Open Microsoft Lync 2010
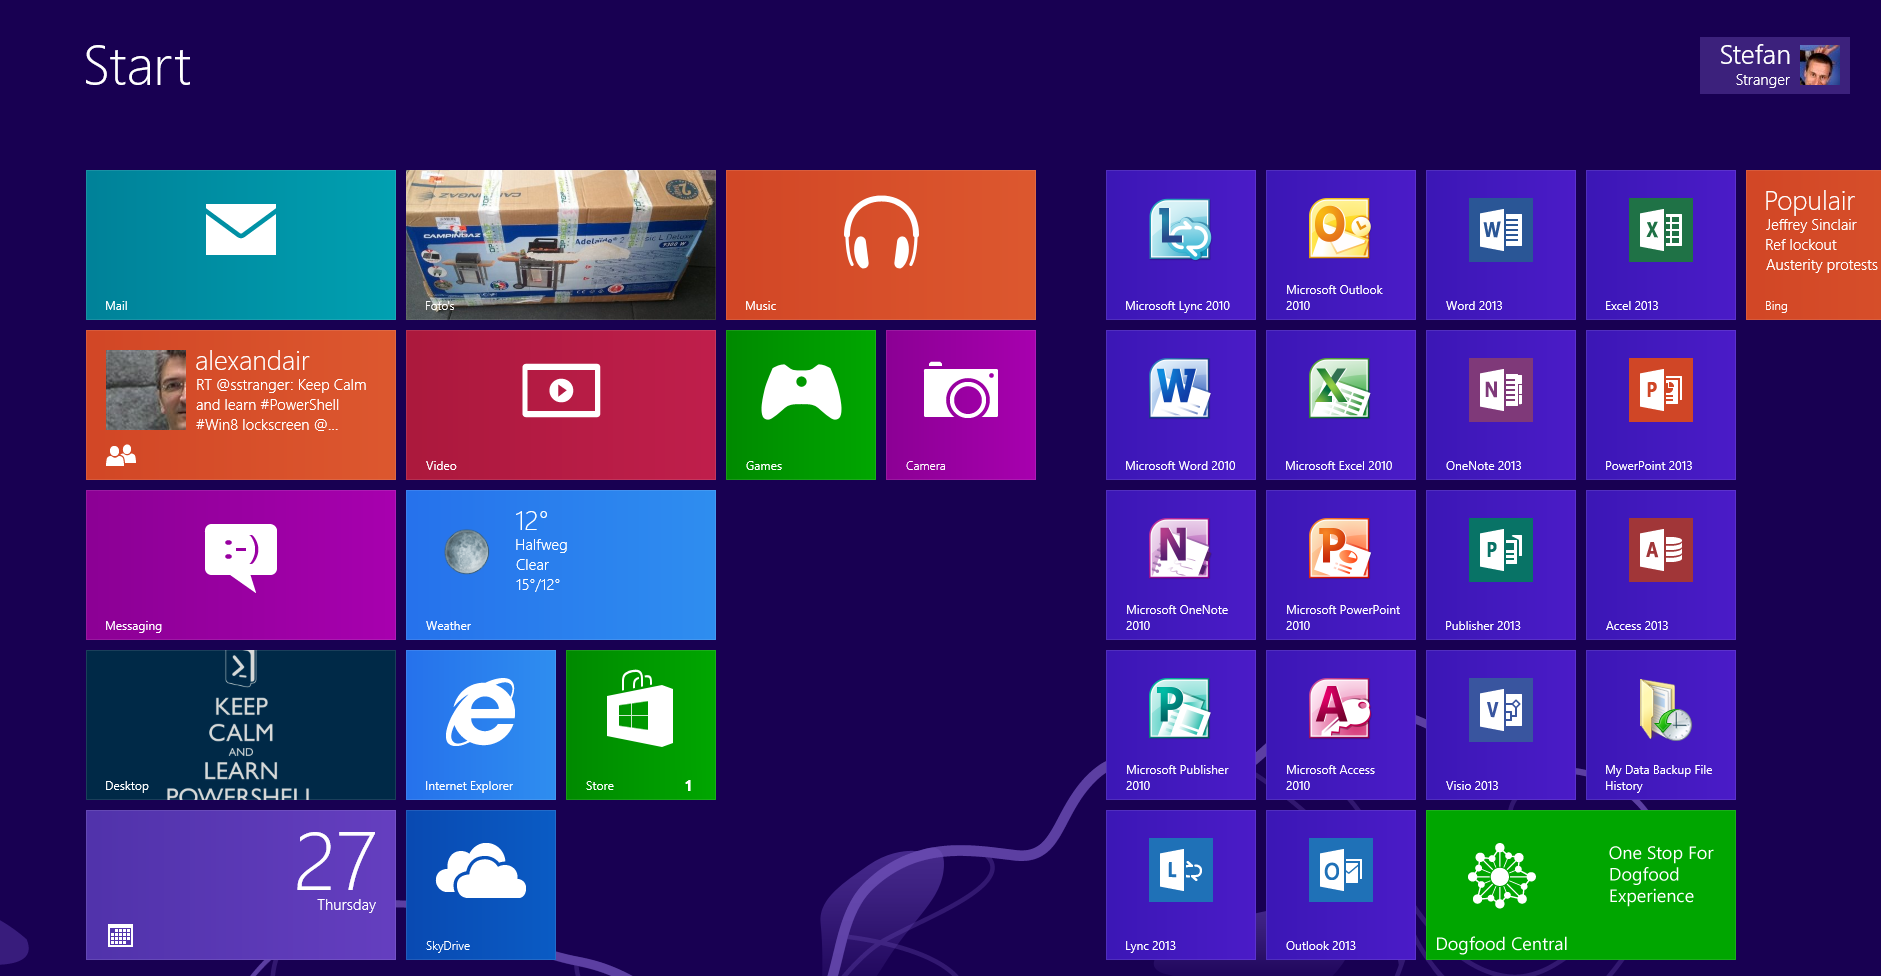The width and height of the screenshot is (1881, 976). point(1180,244)
